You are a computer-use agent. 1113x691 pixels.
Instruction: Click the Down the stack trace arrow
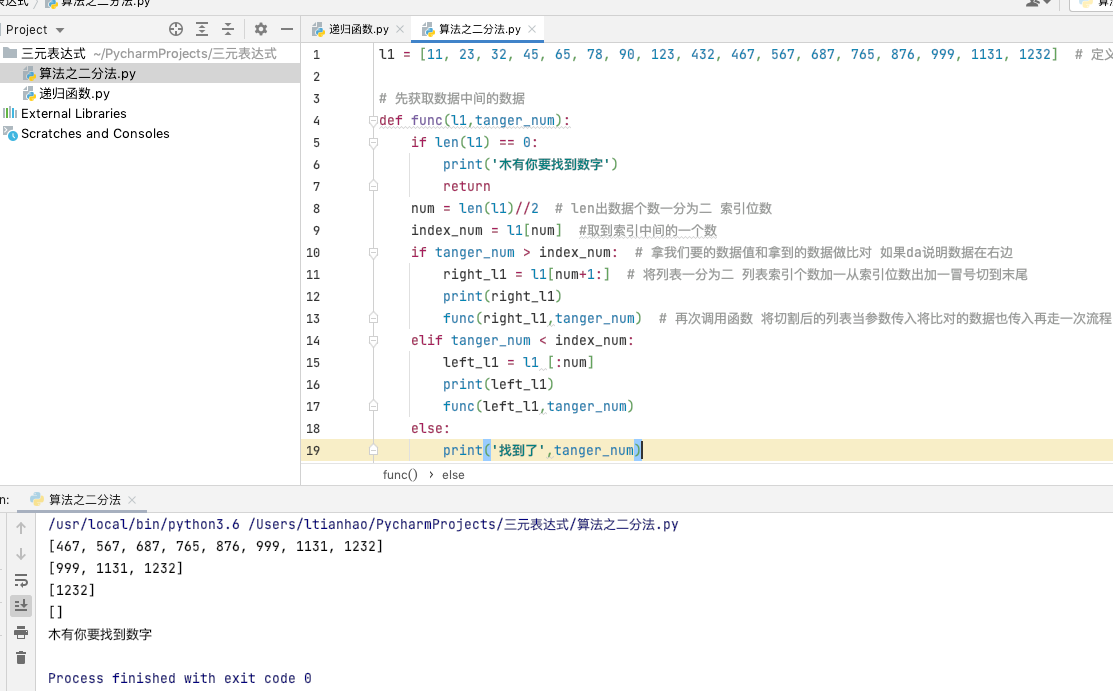point(21,554)
